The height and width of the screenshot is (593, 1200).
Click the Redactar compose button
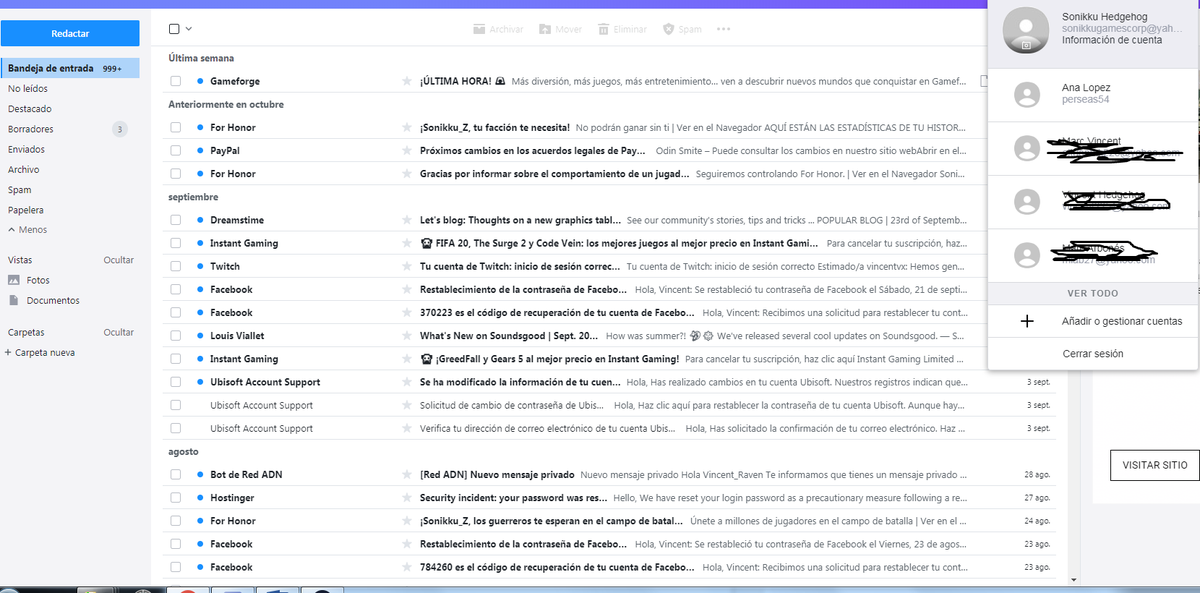tap(70, 33)
